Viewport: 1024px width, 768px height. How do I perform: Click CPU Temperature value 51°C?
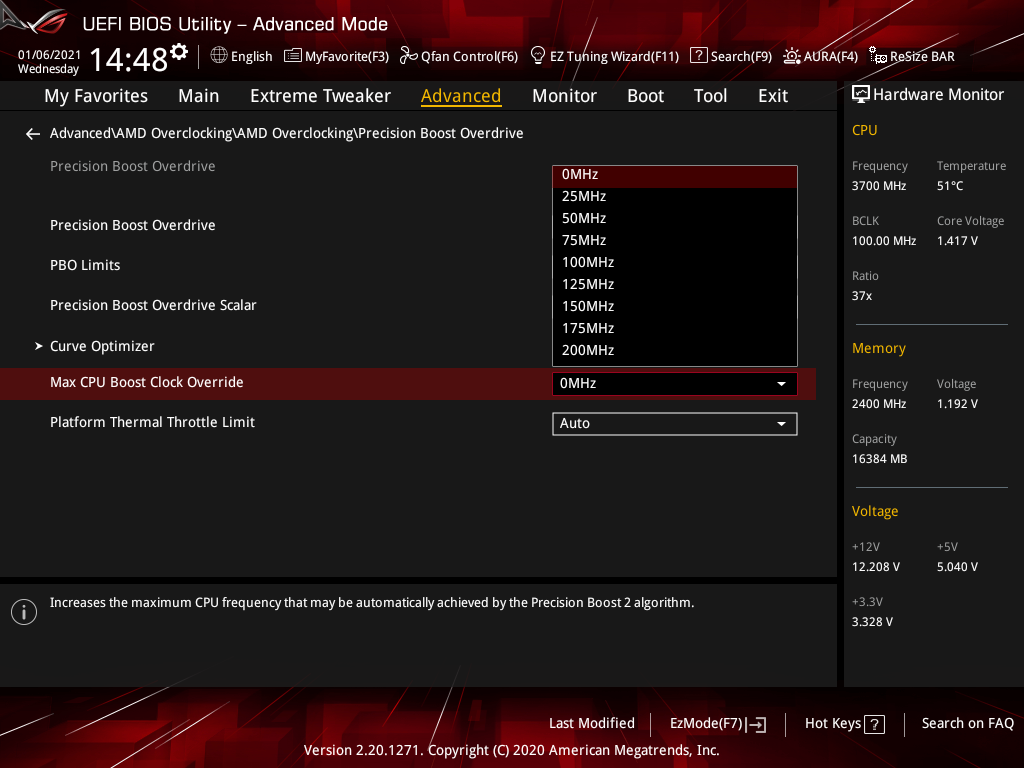click(950, 186)
